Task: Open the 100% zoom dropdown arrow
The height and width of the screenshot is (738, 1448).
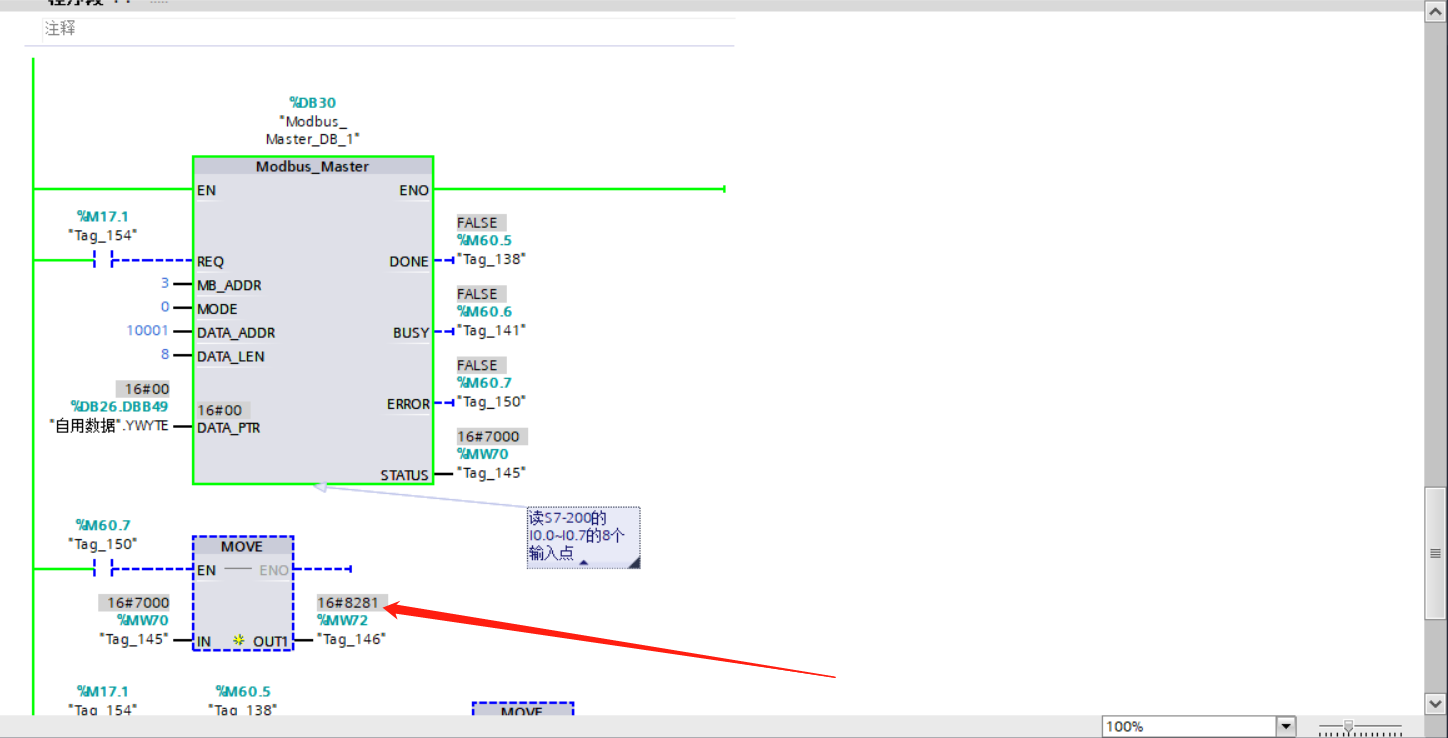Action: coord(1286,727)
